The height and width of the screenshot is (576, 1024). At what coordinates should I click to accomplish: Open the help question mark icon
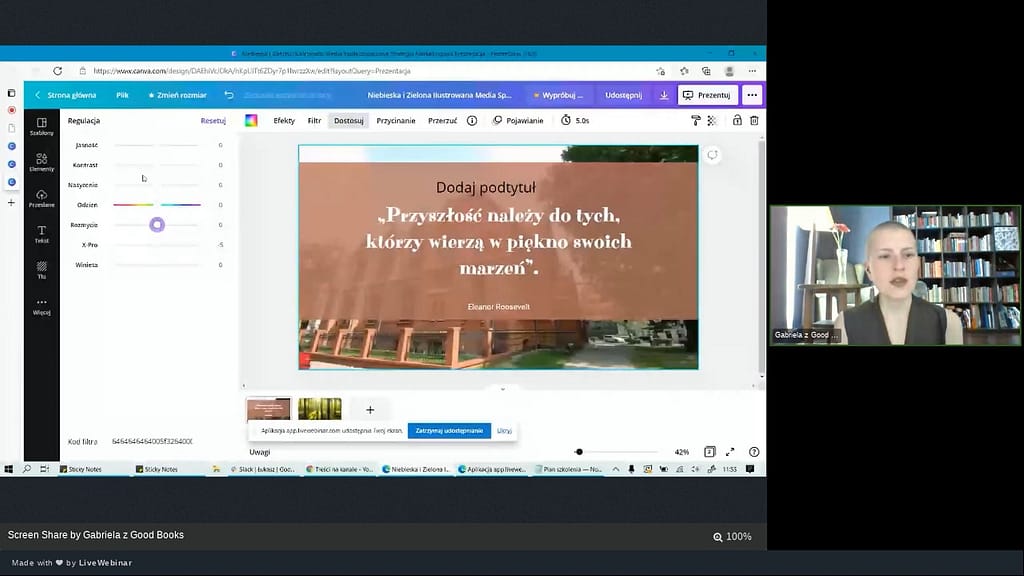(754, 451)
